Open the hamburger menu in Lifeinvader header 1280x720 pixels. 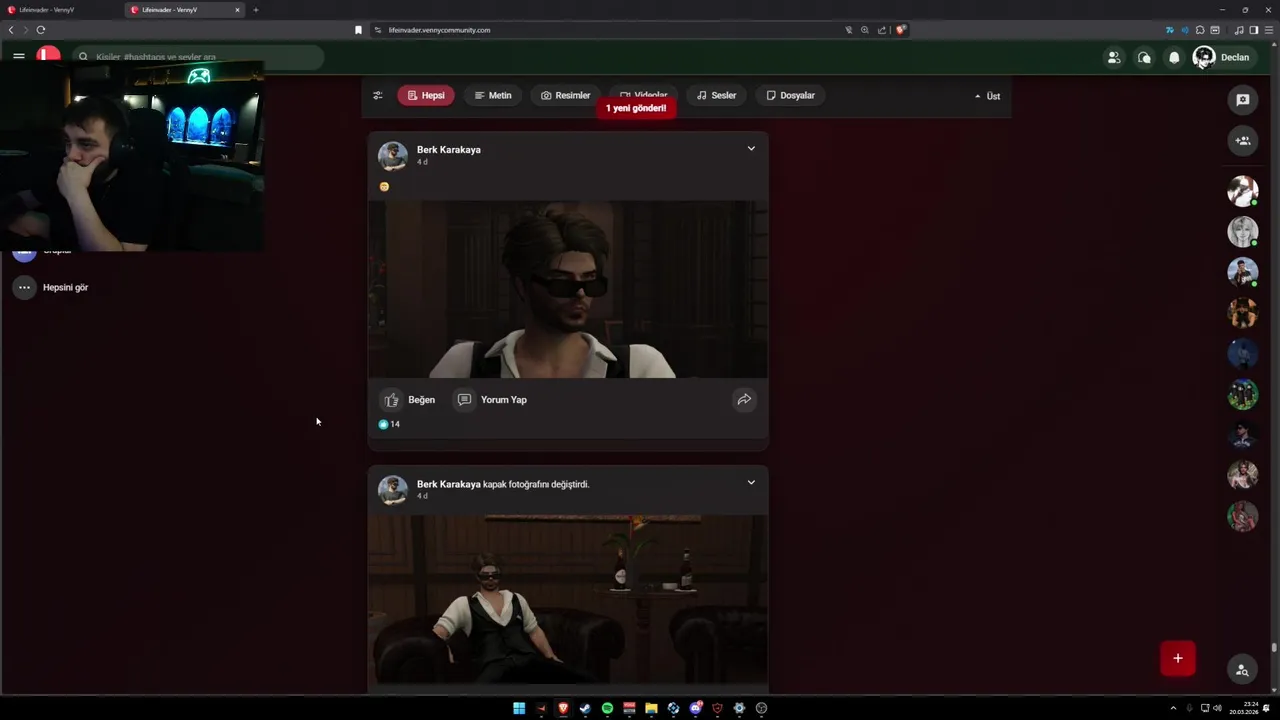coord(19,56)
